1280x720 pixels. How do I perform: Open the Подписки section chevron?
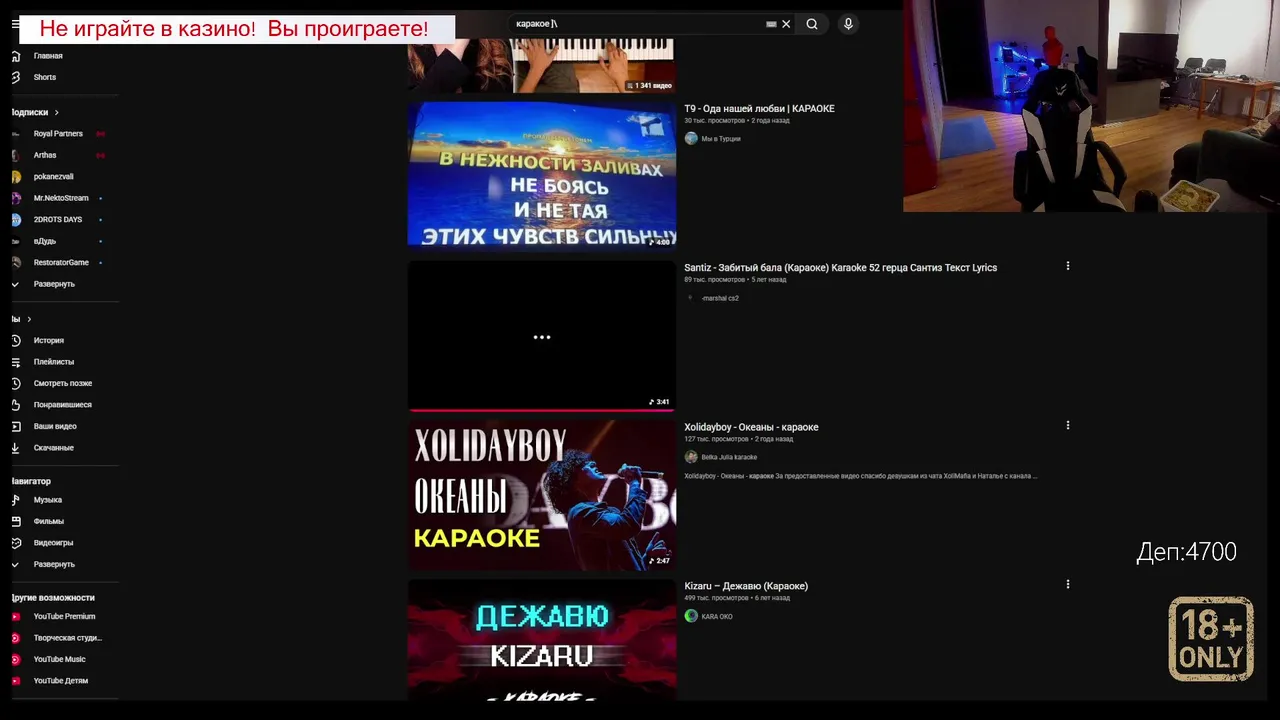click(x=57, y=112)
